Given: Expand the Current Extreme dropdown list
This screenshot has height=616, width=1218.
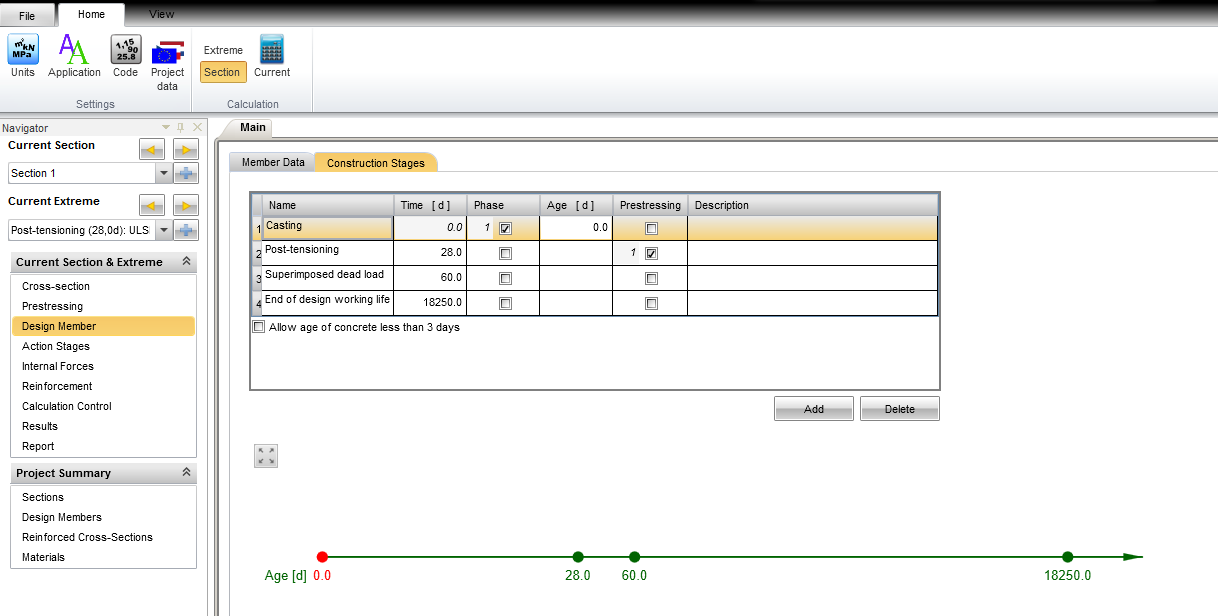Looking at the screenshot, I should click(163, 230).
